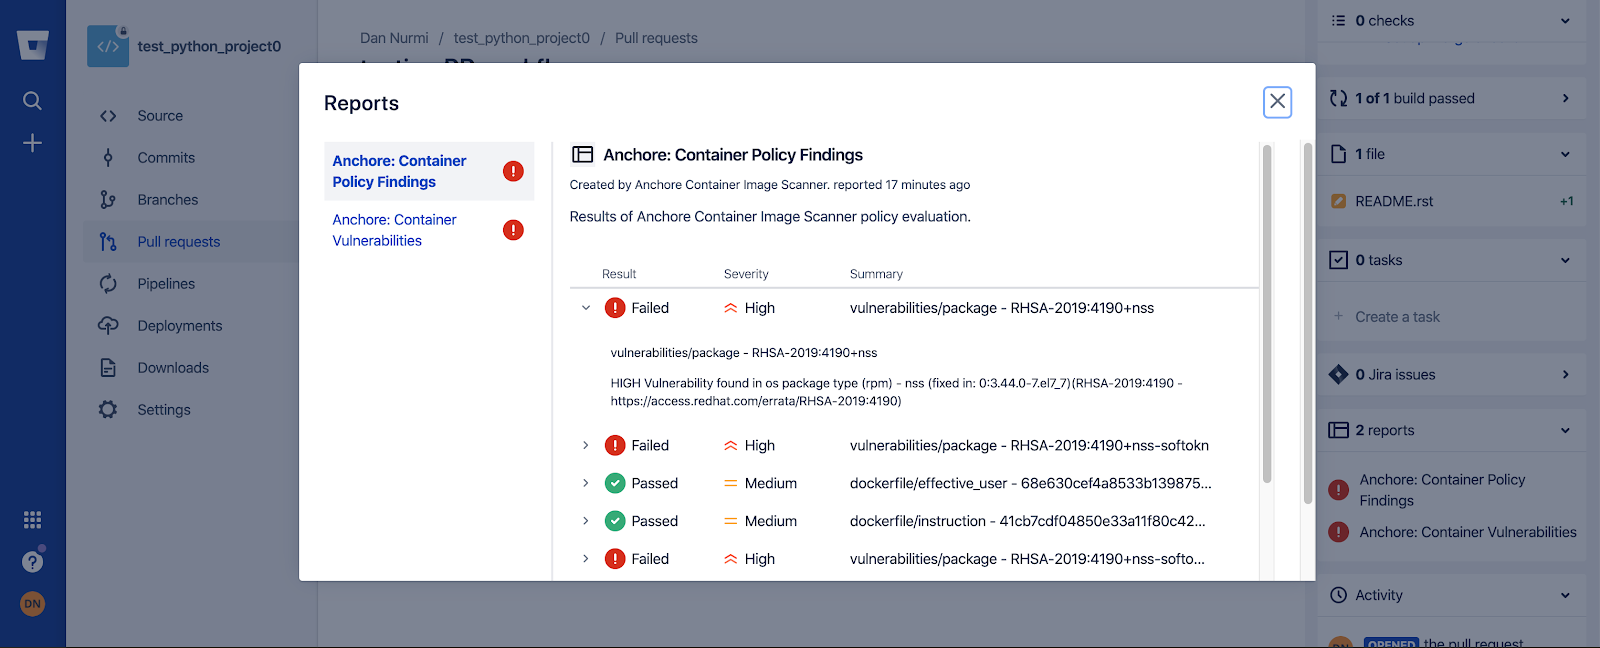Image resolution: width=1600 pixels, height=648 pixels.
Task: Collapse the 2 reports section
Action: click(x=1565, y=431)
